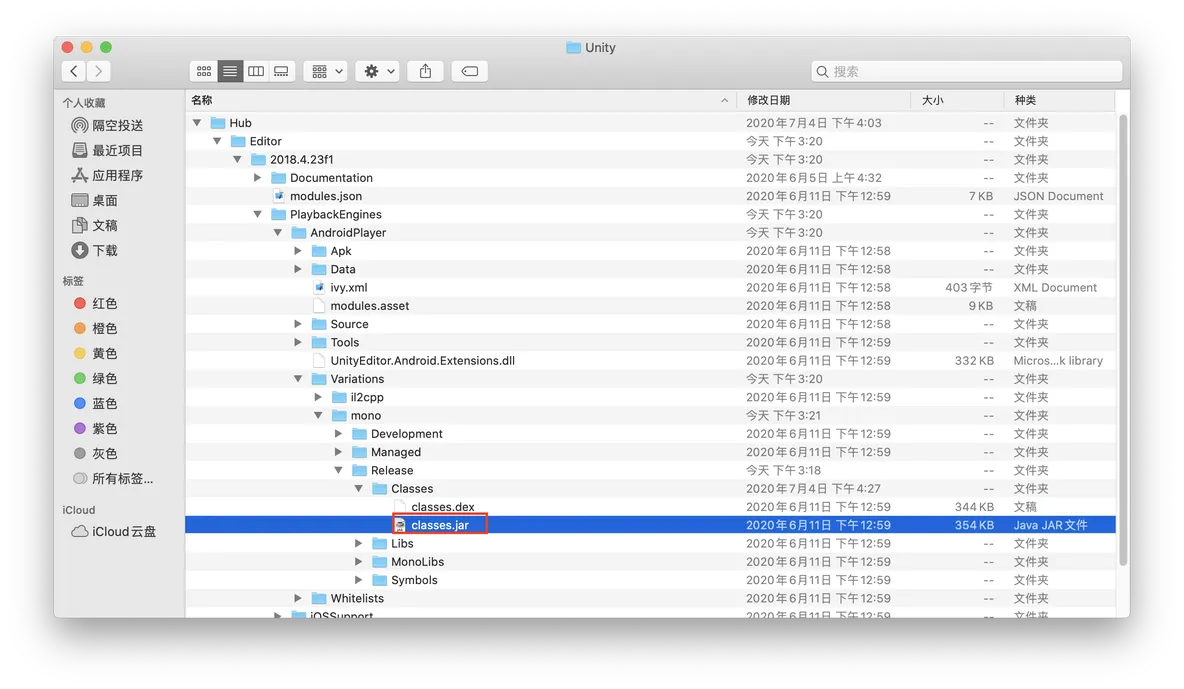The width and height of the screenshot is (1184, 689).
Task: Select the blue tag (蓝色)
Action: point(95,403)
